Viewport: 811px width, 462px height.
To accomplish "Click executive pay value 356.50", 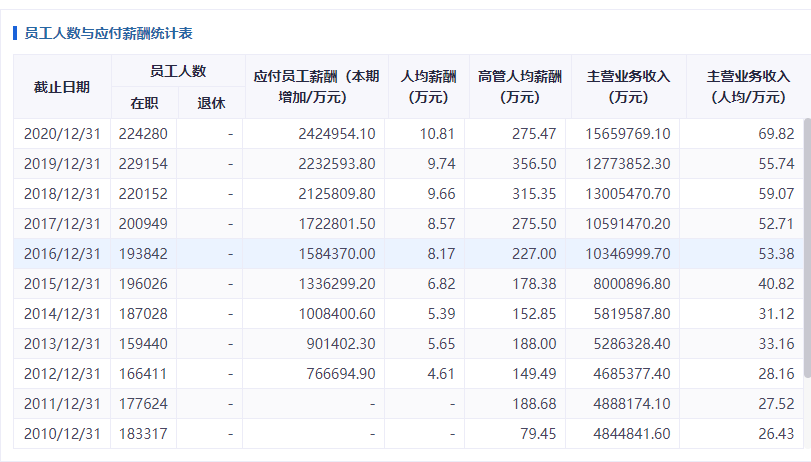I will 534,164.
